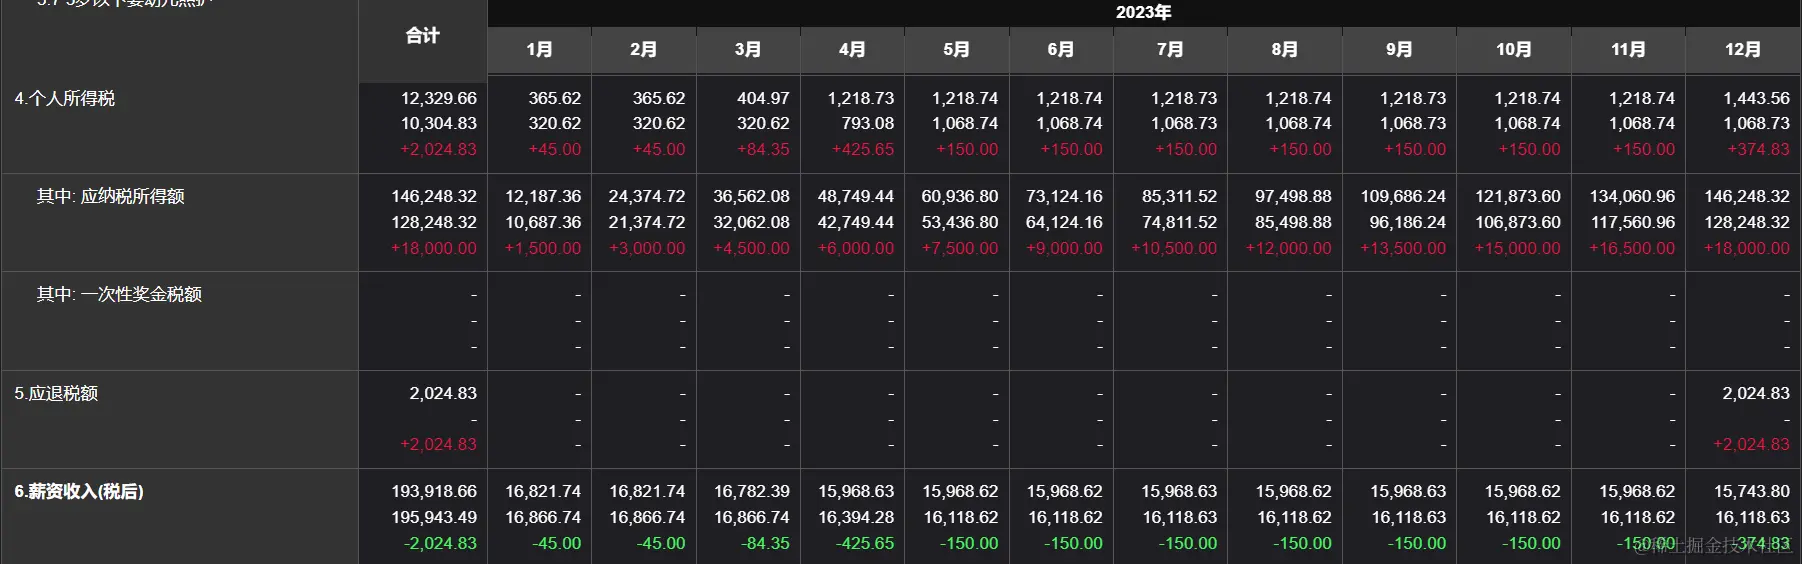Viewport: 1802px width, 564px height.
Task: Click the 5月 column header
Action: click(x=956, y=50)
